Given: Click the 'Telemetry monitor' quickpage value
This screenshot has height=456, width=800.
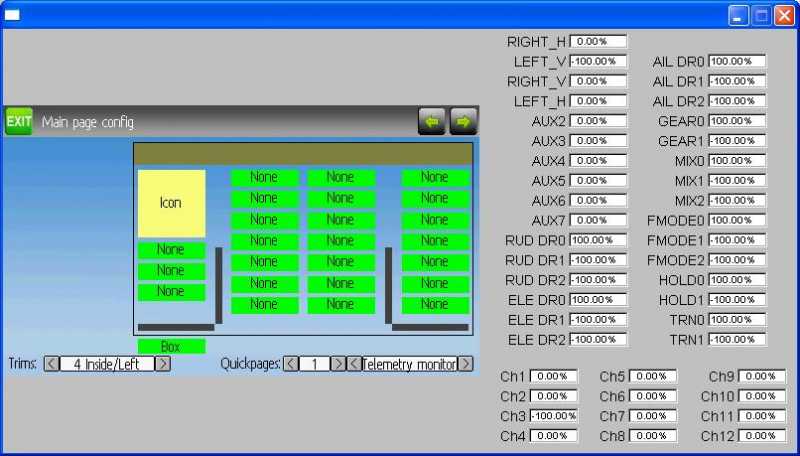Looking at the screenshot, I should pyautogui.click(x=409, y=364).
